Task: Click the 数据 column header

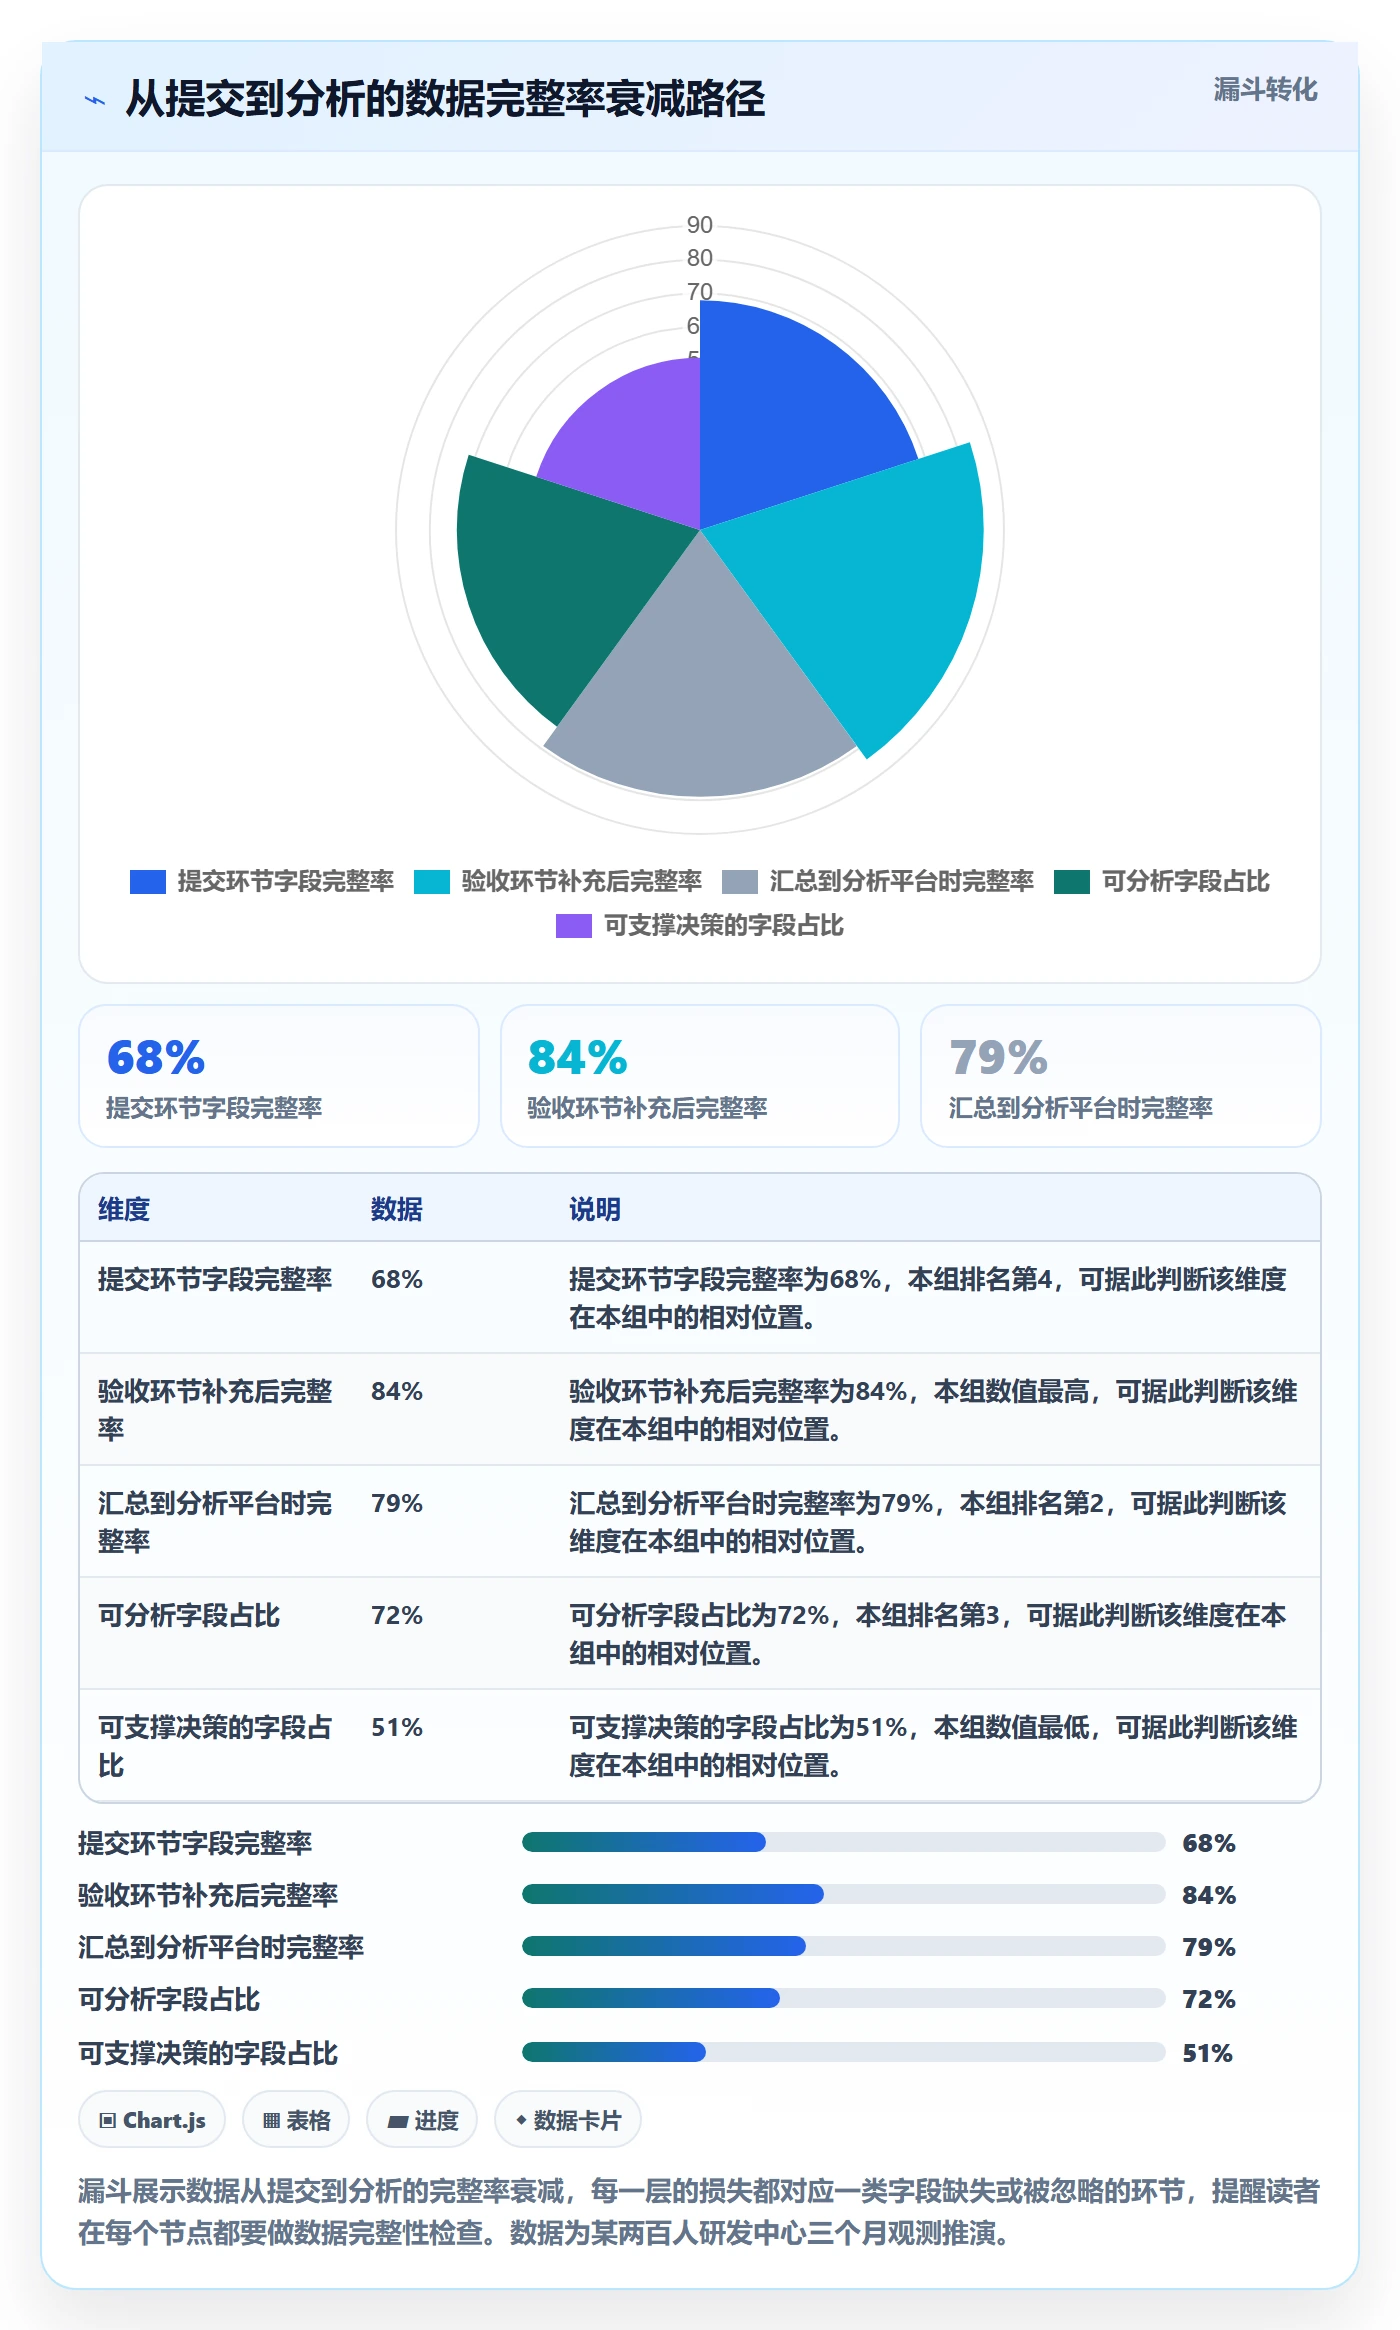Action: click(397, 1209)
